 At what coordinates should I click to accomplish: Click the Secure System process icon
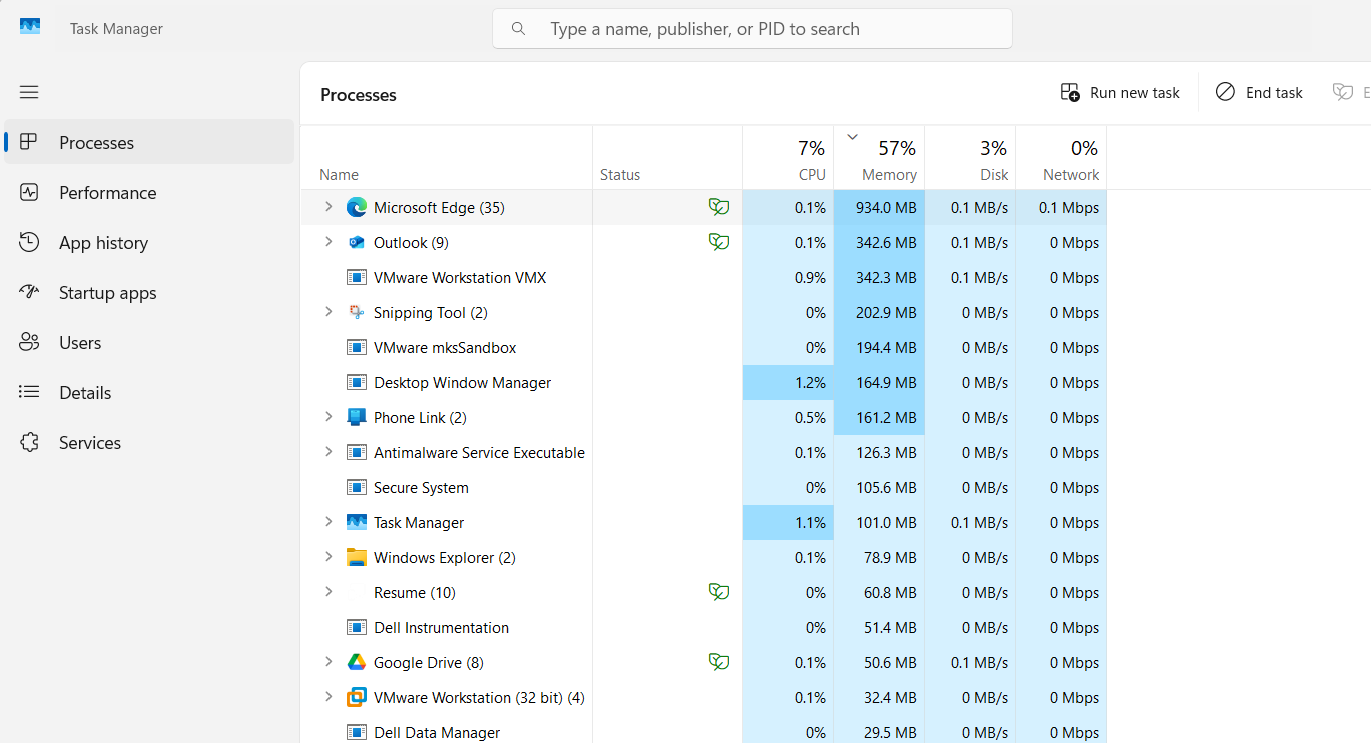[357, 487]
